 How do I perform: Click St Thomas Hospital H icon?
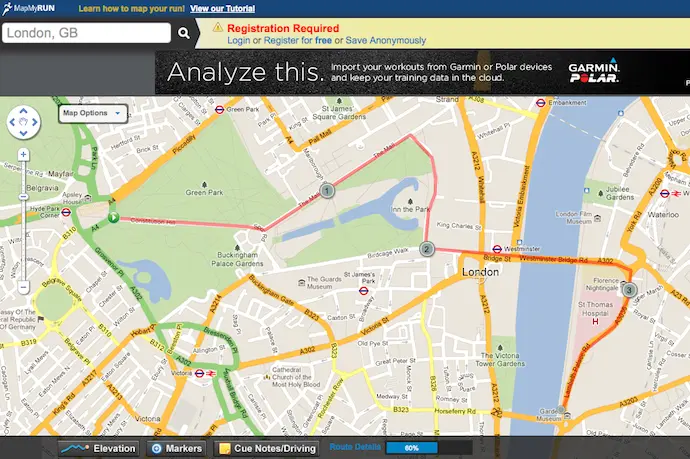click(595, 322)
